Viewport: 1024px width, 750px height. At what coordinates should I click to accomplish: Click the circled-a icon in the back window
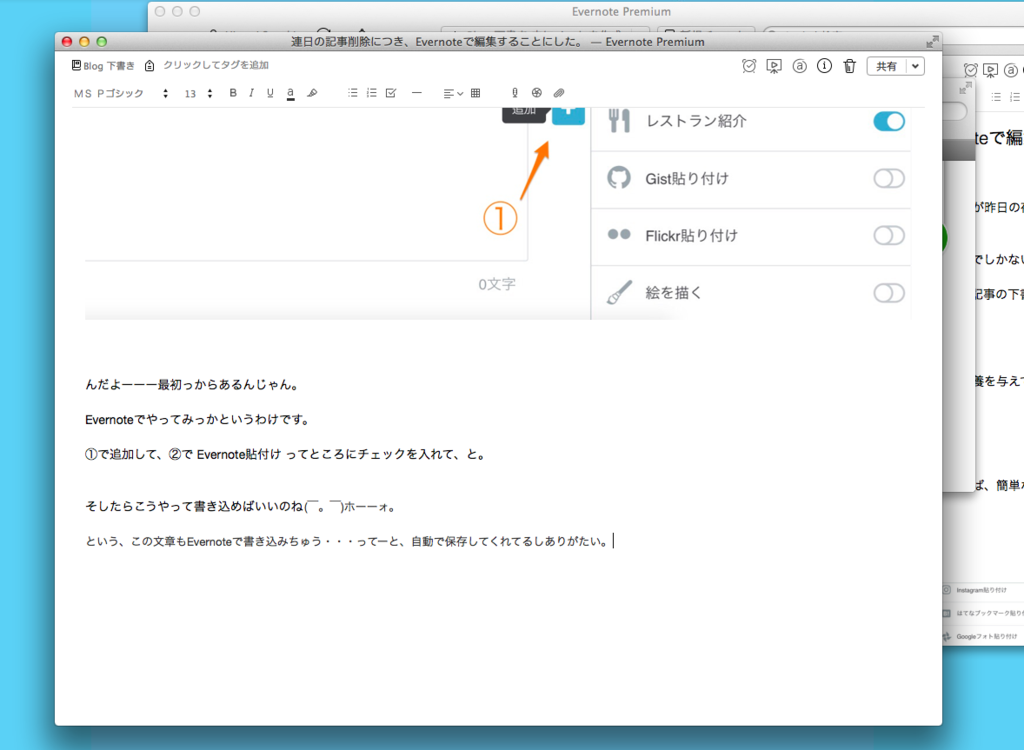coord(1010,70)
